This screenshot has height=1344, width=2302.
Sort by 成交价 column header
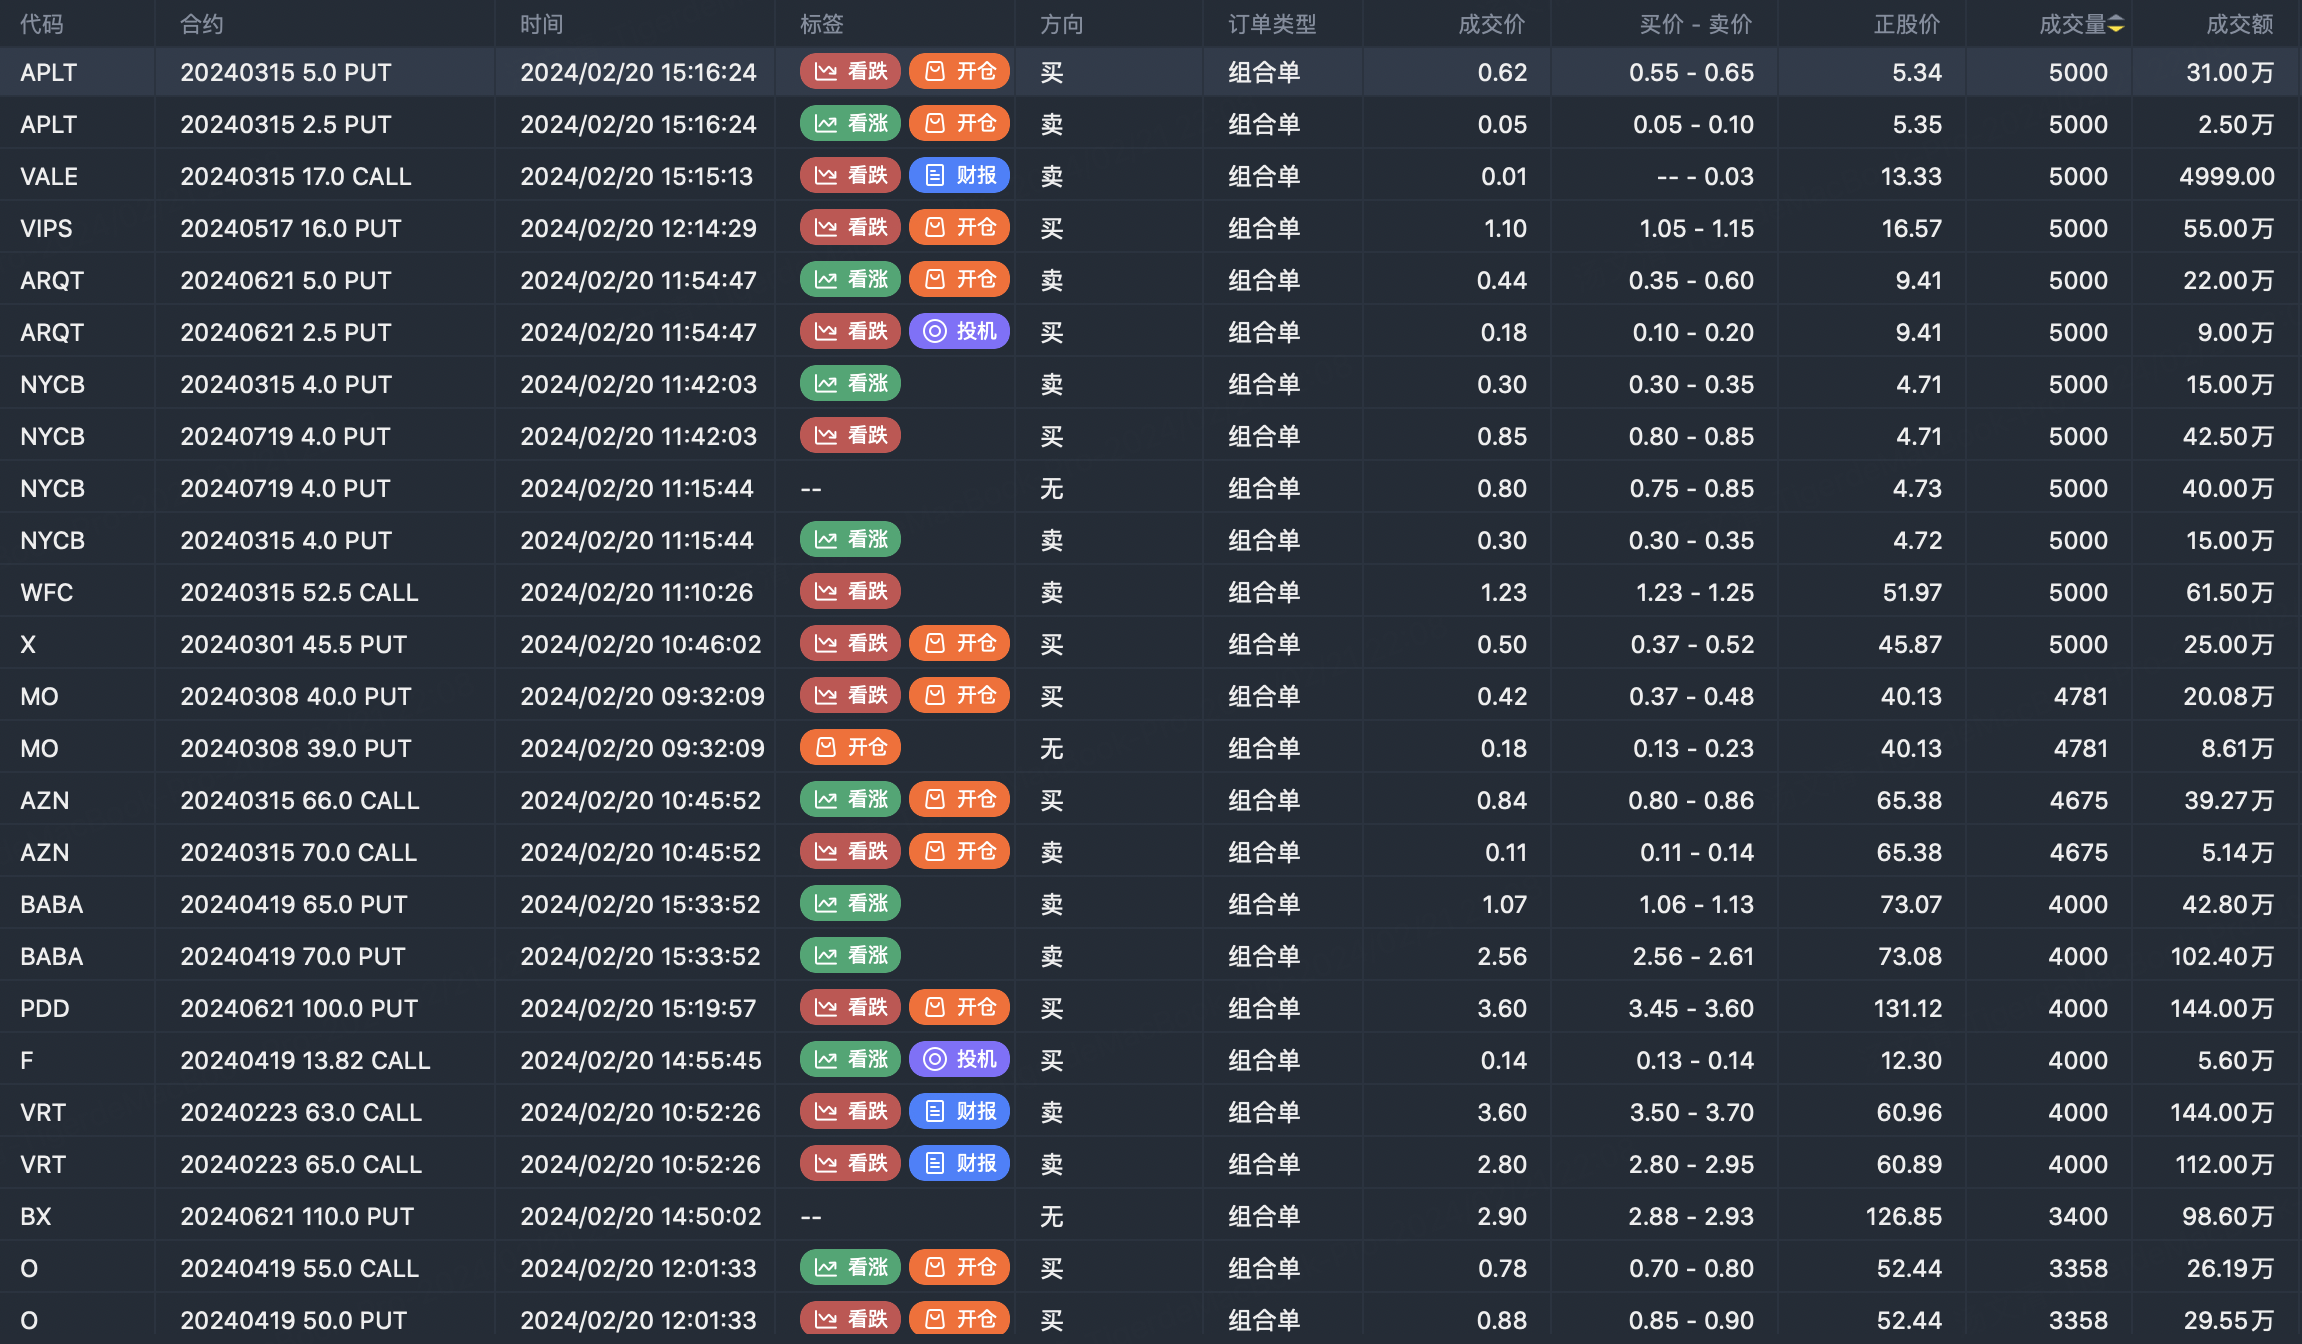tap(1491, 24)
